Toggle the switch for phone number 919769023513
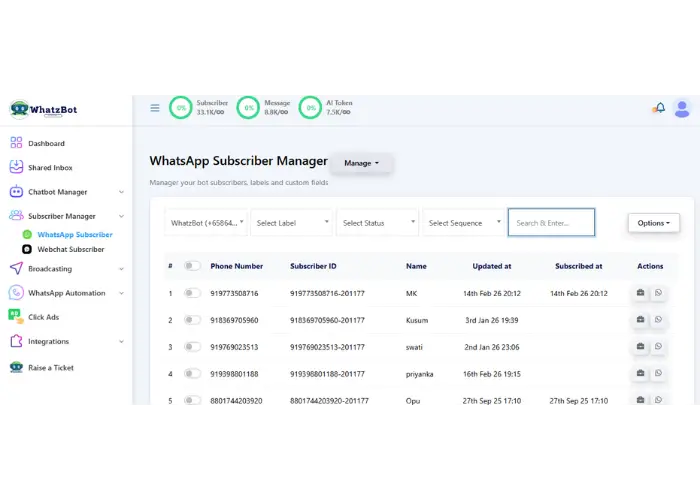Screen dimensions: 700x500 (x=192, y=347)
